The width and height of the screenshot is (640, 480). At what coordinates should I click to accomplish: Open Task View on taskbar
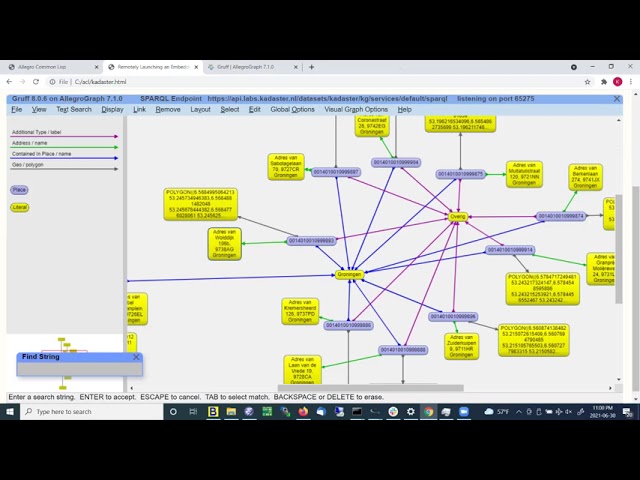coord(193,412)
